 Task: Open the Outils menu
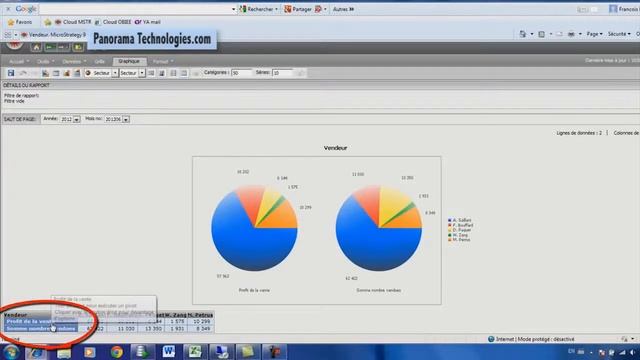click(45, 62)
